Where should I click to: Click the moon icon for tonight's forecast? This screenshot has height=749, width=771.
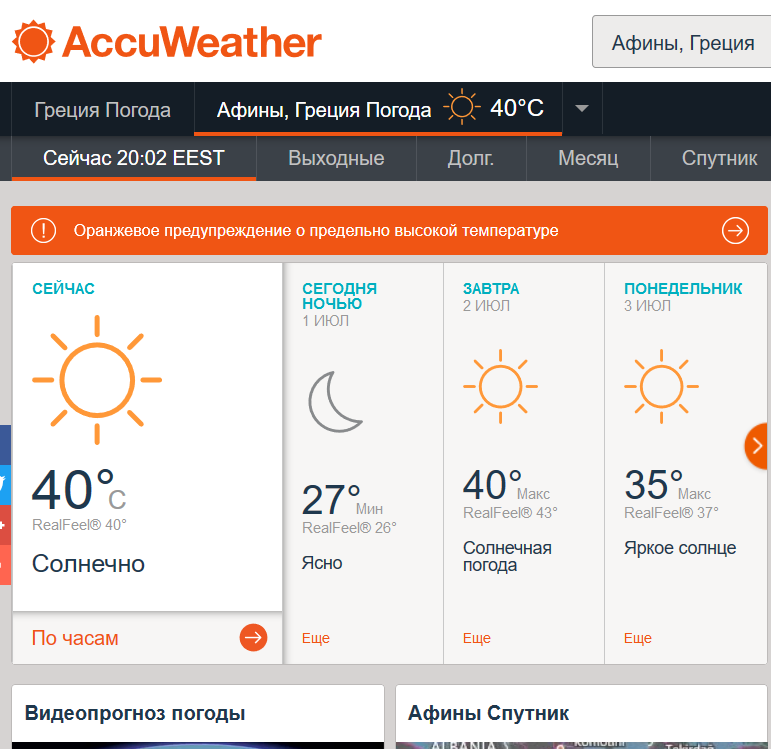334,401
